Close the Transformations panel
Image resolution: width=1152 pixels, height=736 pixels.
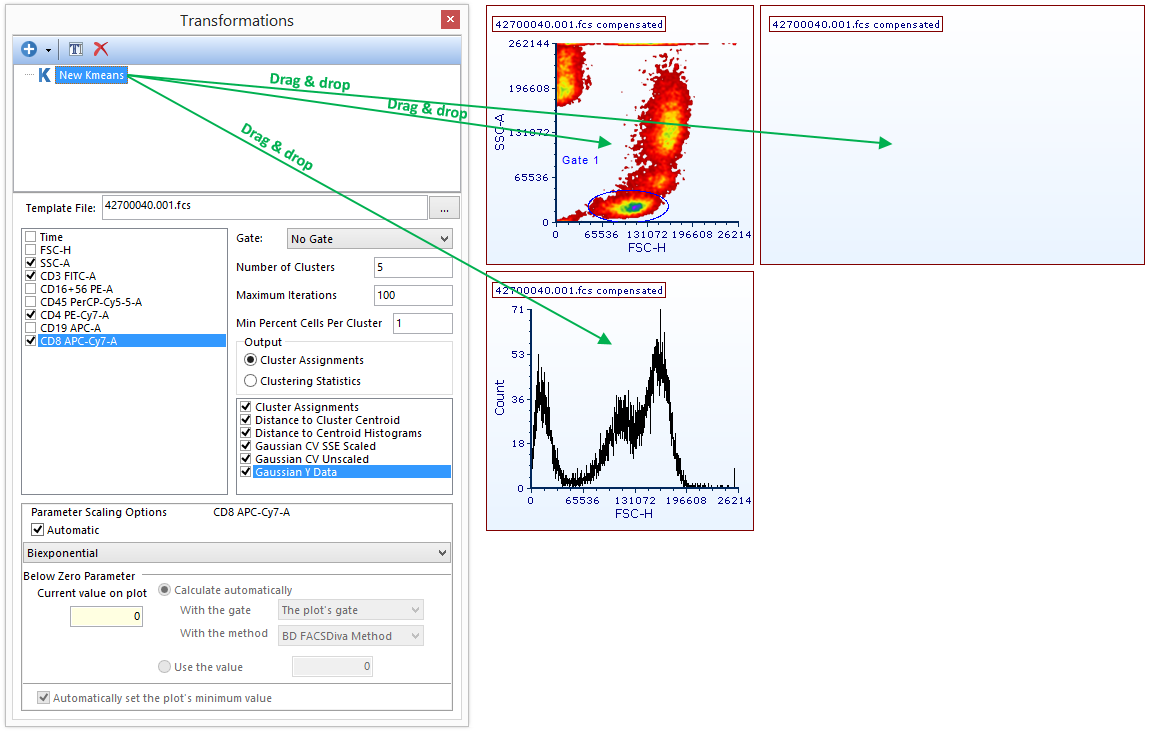pos(450,20)
